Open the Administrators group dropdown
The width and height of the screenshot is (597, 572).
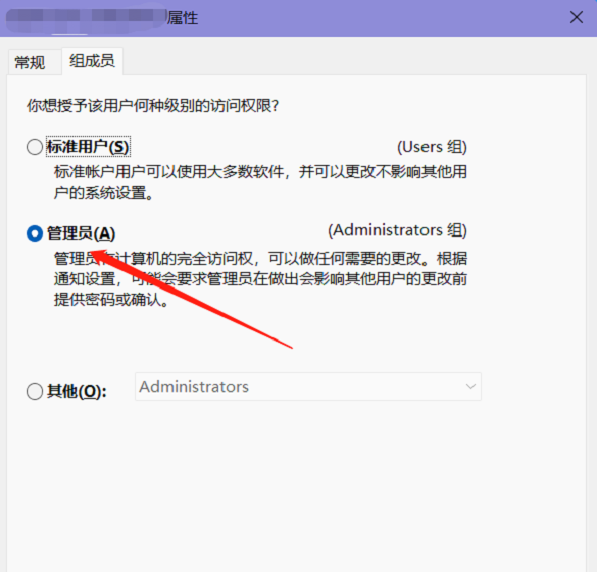(308, 387)
